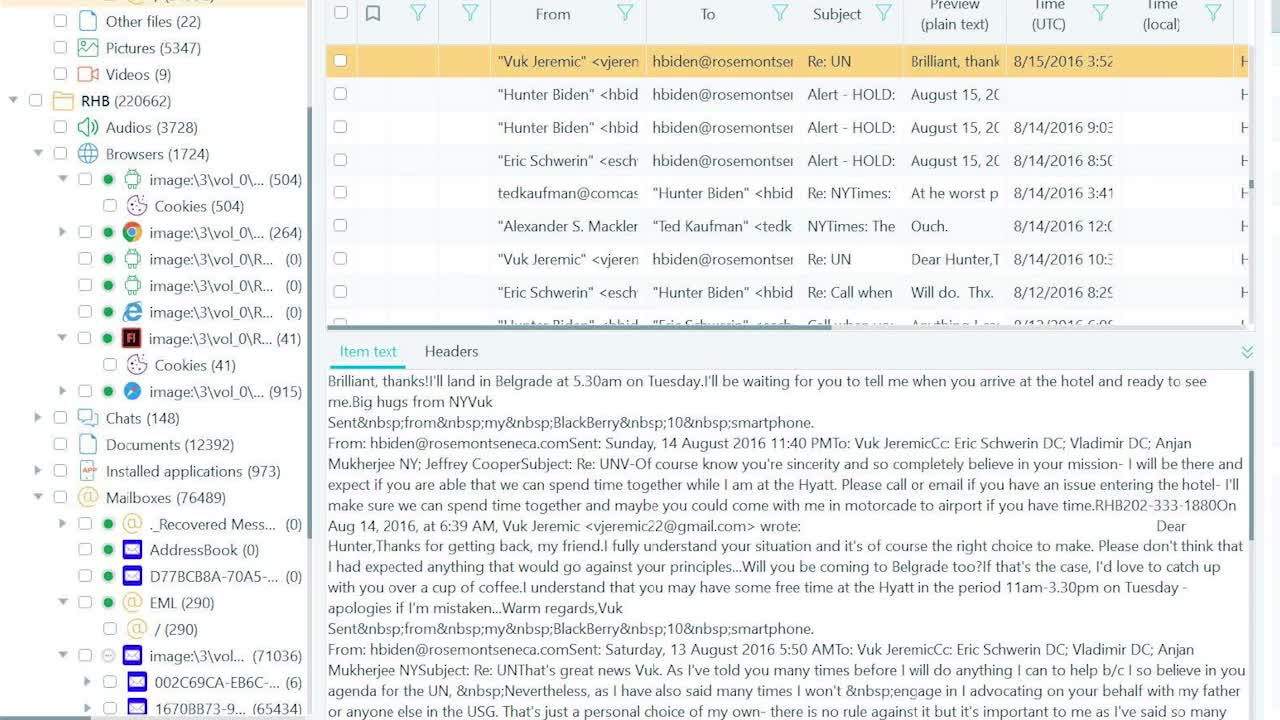Tick the Audios (3728) checkbox

tap(60, 127)
